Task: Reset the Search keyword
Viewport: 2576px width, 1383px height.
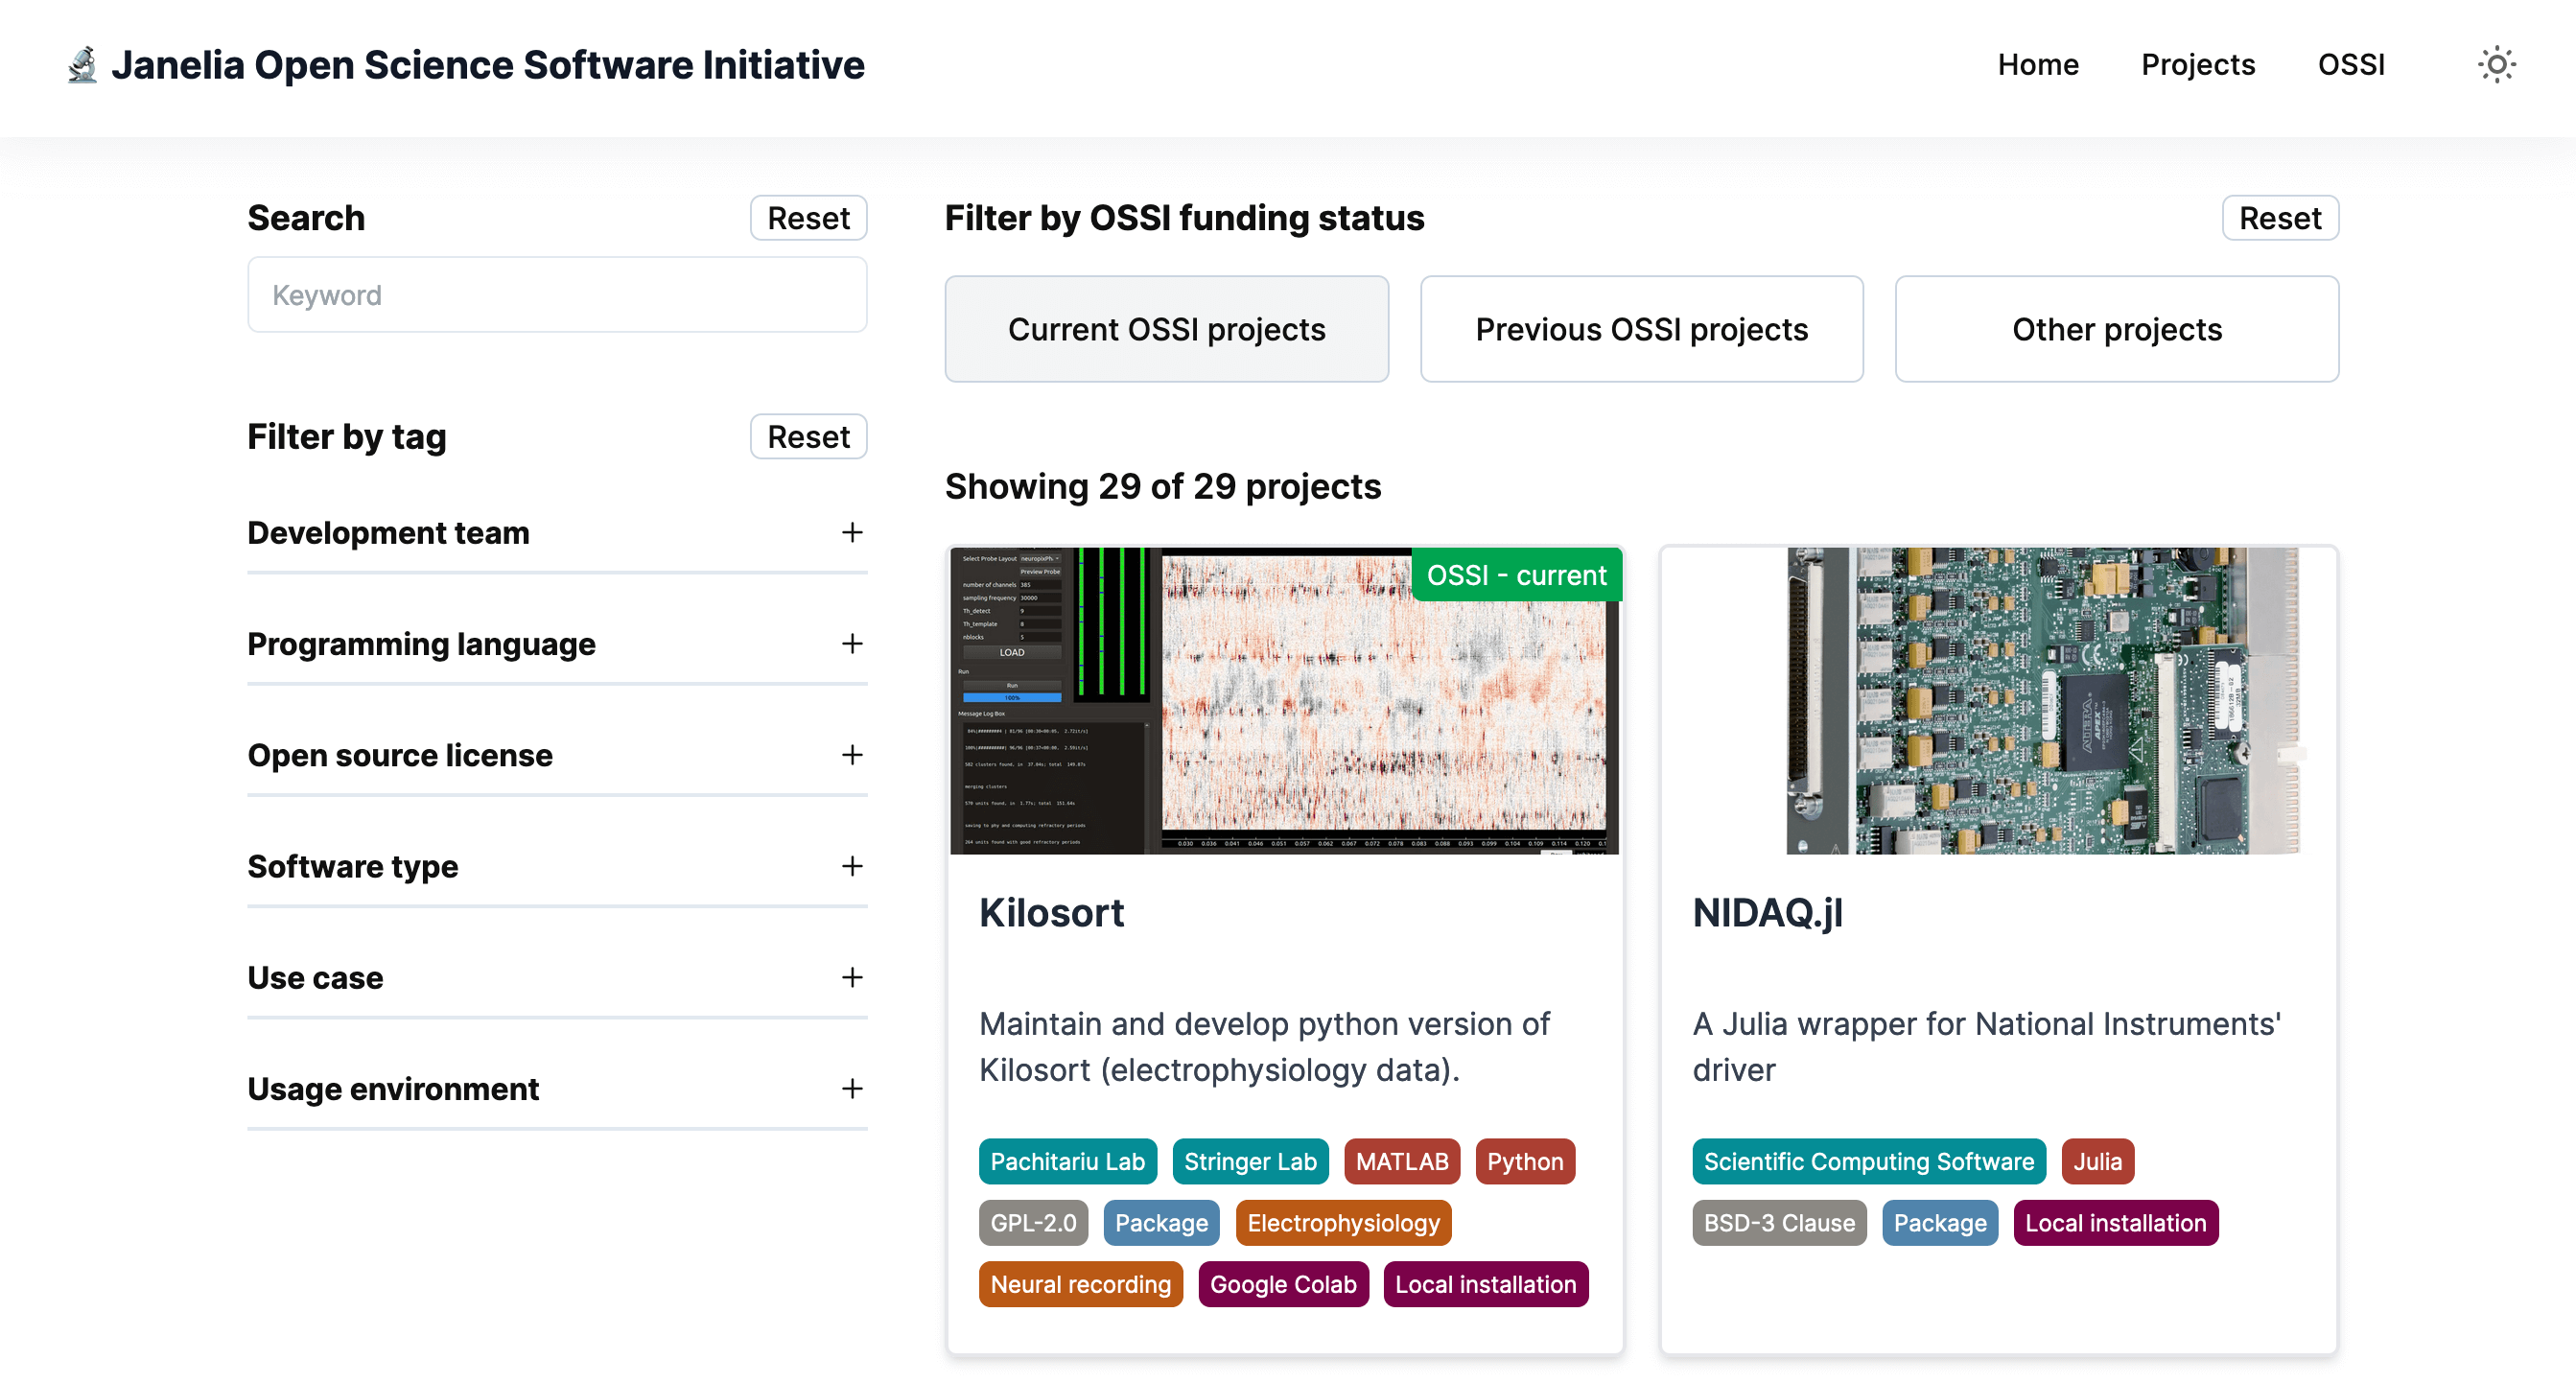Action: (x=808, y=218)
